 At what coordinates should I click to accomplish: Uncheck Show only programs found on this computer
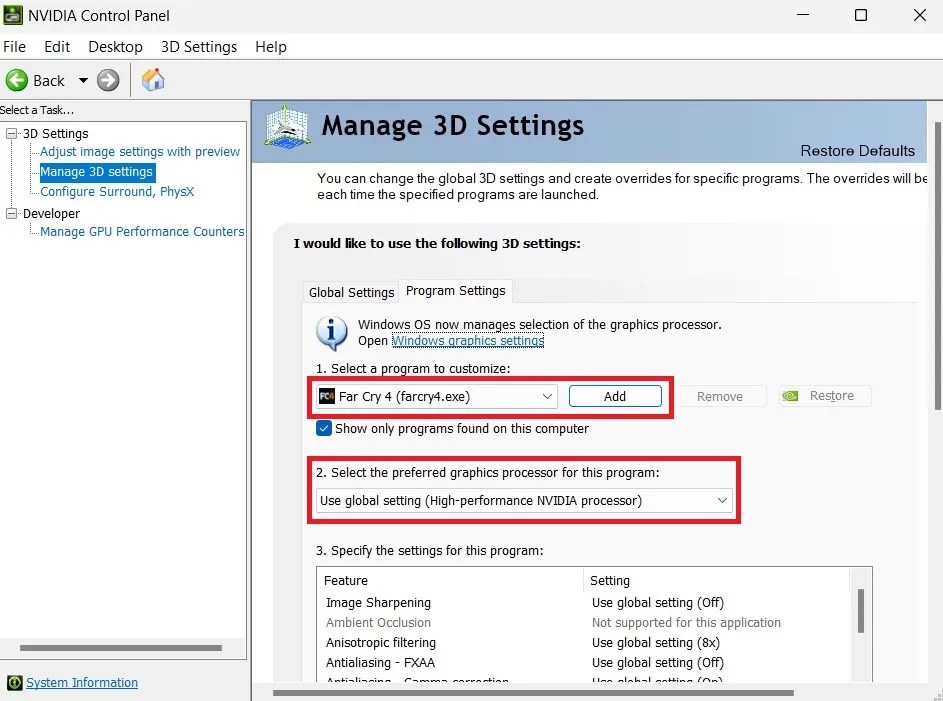click(324, 427)
